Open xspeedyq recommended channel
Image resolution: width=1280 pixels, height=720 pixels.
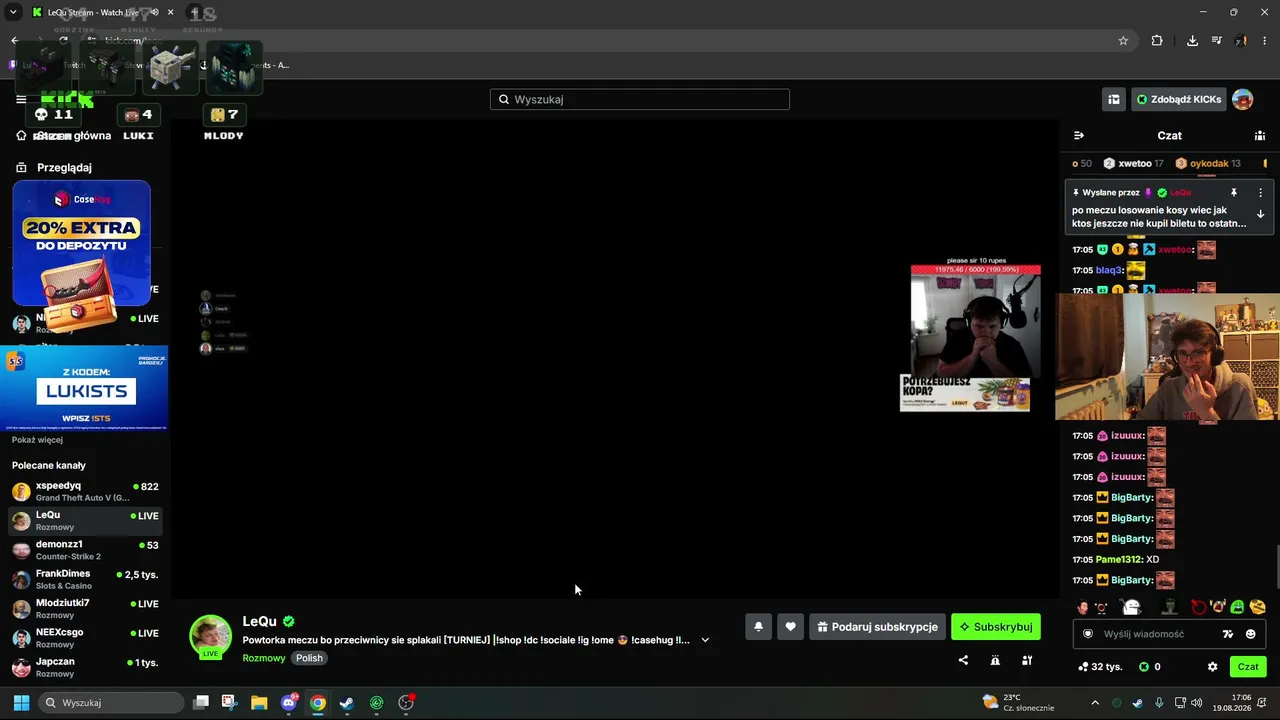click(85, 491)
